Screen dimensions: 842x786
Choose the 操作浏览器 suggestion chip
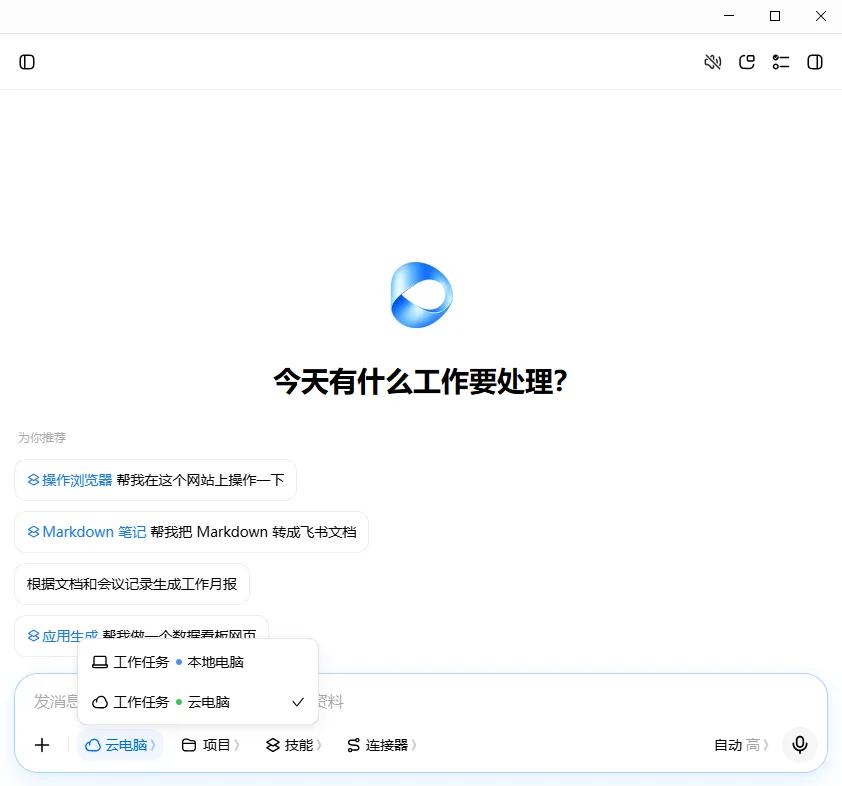[x=155, y=480]
